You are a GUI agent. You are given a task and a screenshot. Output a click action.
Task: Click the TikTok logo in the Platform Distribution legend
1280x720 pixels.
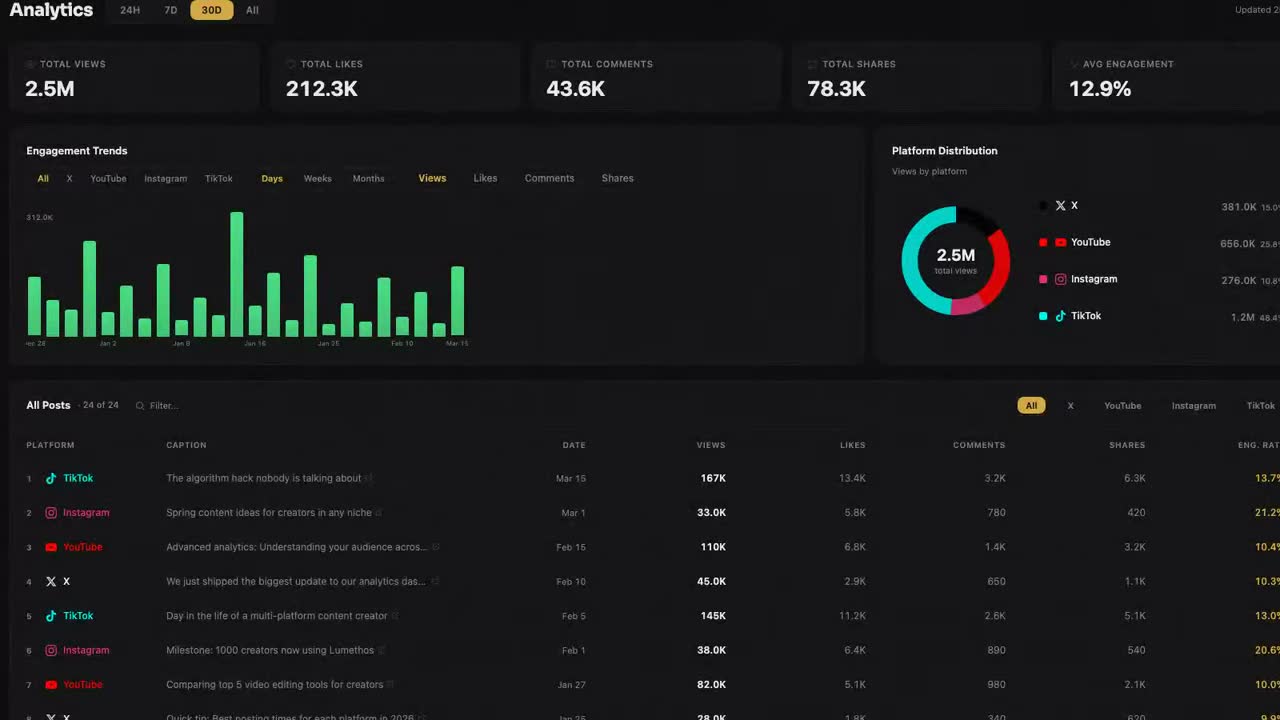click(1061, 316)
